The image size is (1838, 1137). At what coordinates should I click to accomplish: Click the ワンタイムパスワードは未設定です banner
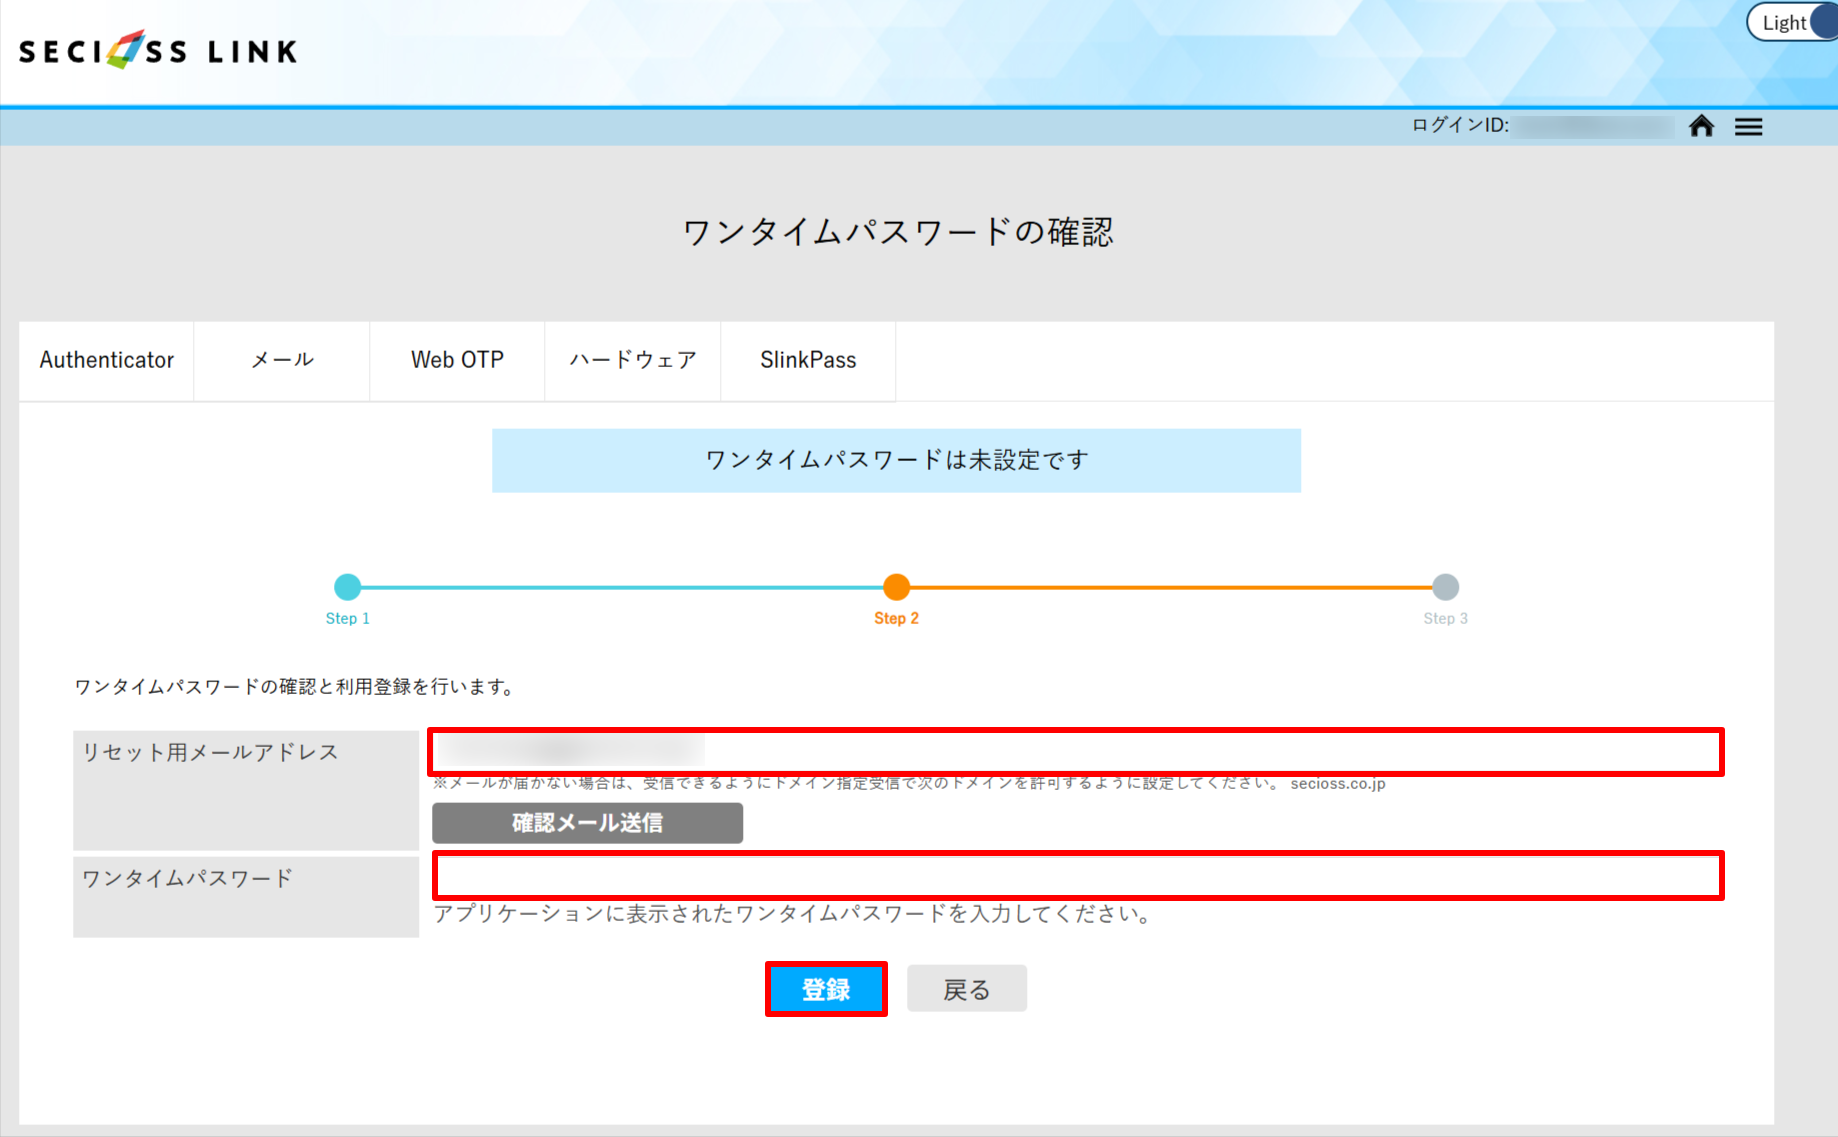[896, 460]
